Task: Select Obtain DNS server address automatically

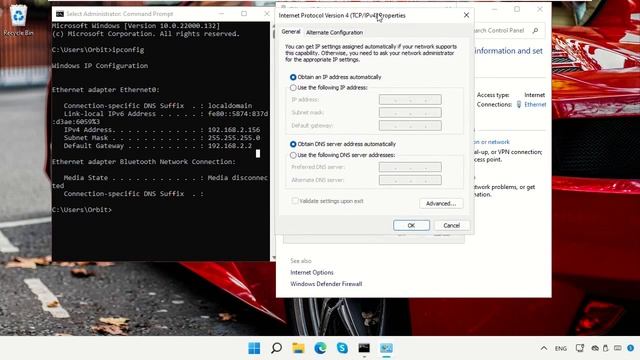Action: [293, 144]
